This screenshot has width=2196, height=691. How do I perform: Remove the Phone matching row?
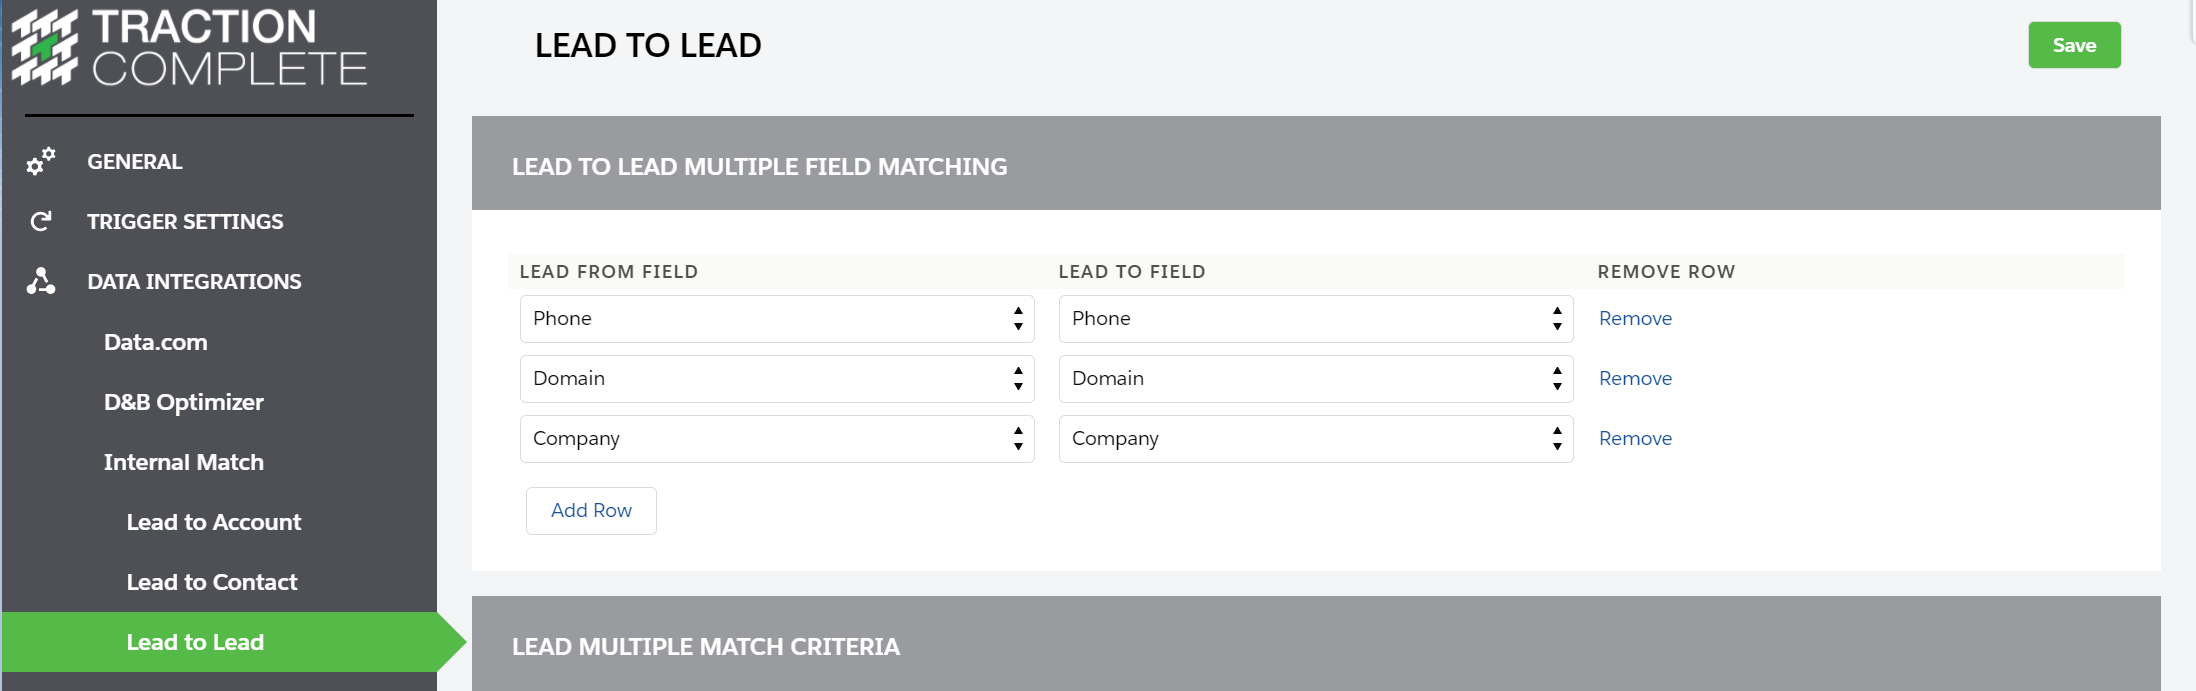click(1635, 319)
